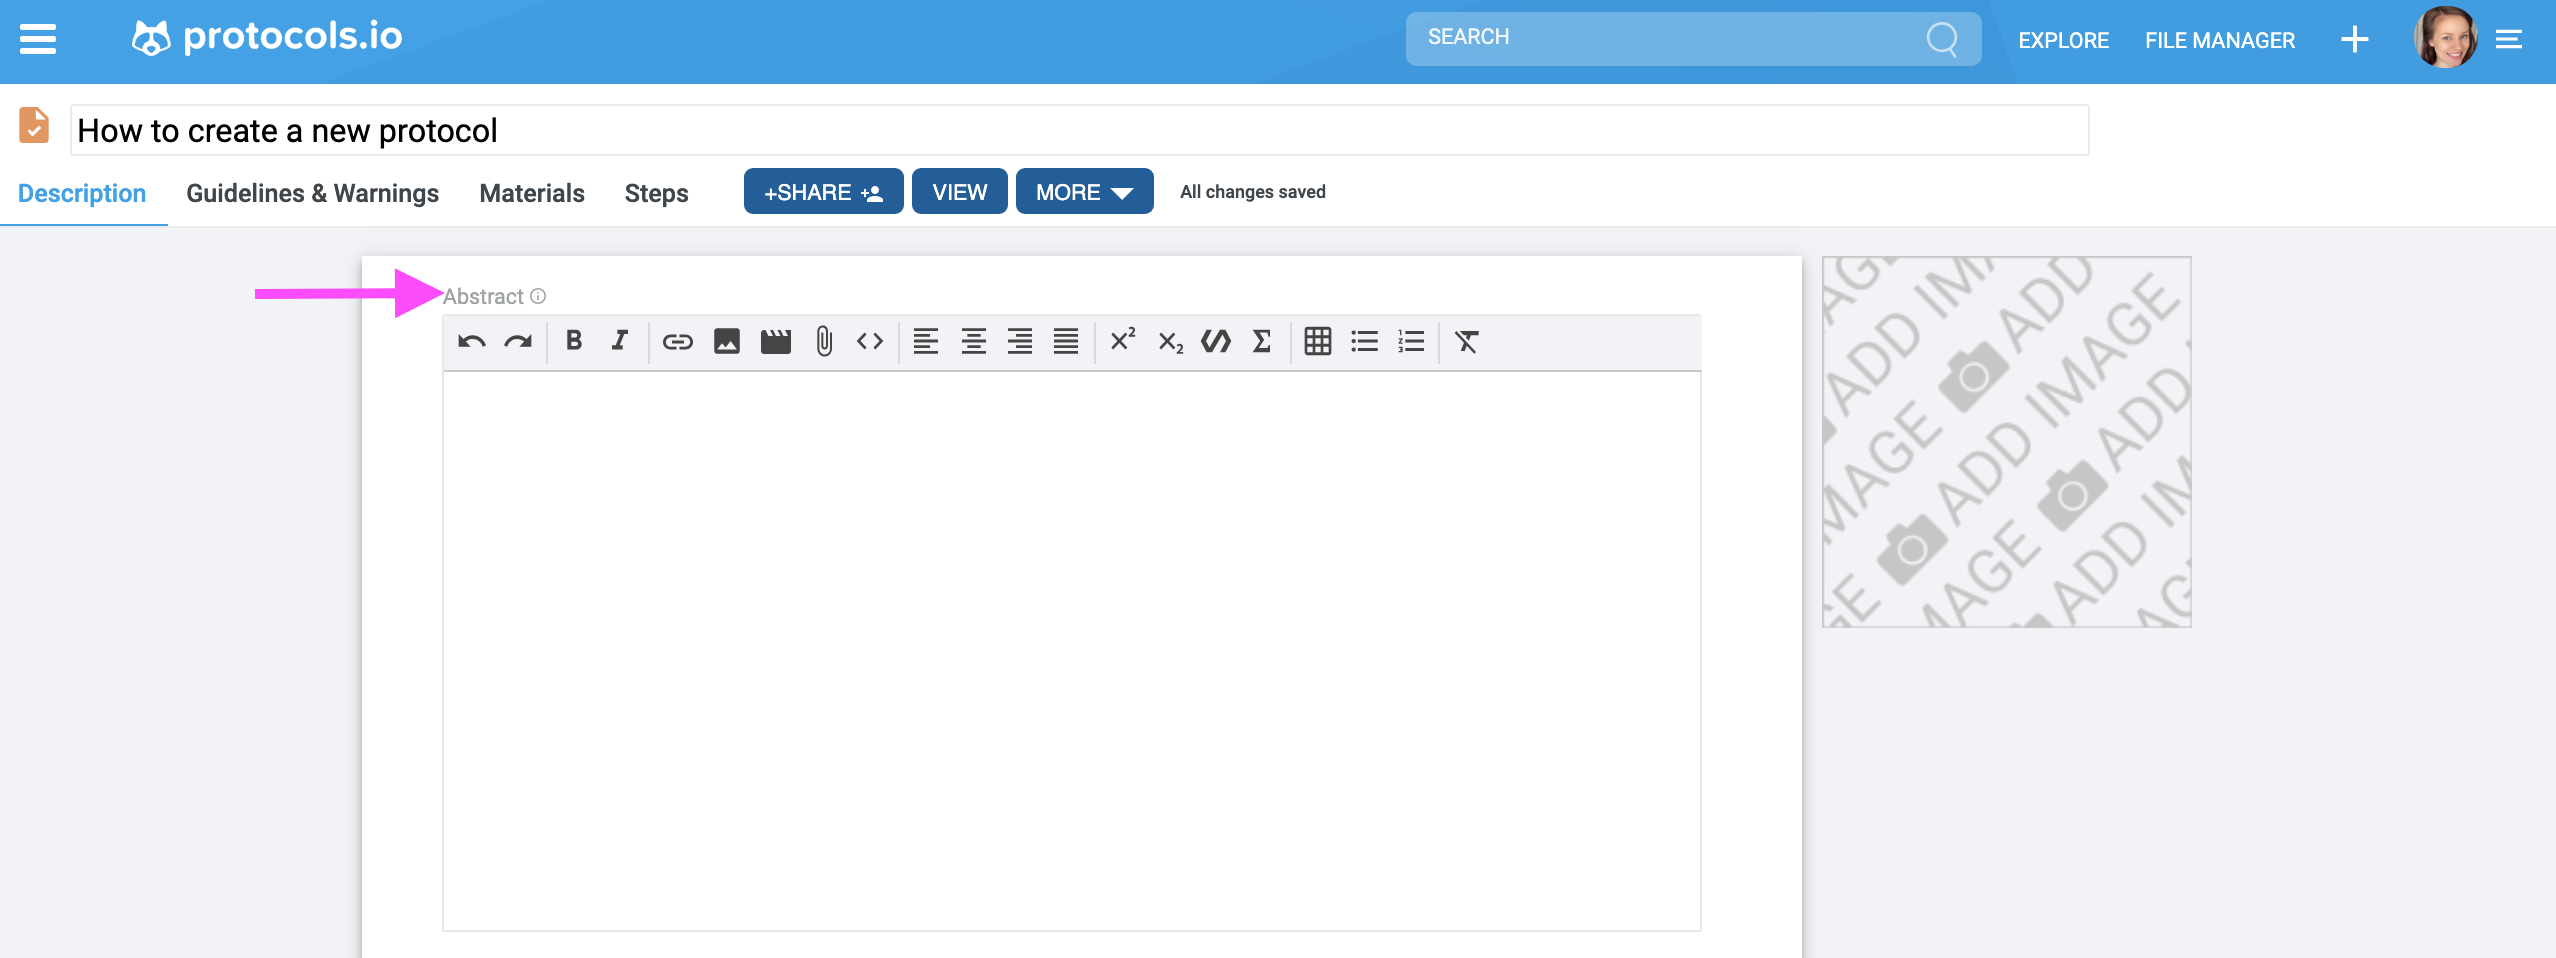Switch to the Materials tab
The image size is (2556, 958).
coord(531,193)
